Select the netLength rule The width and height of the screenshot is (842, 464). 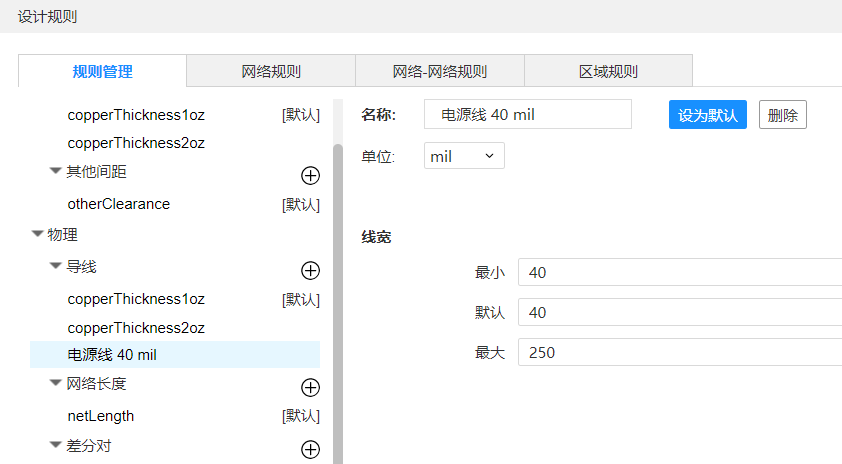coord(101,416)
